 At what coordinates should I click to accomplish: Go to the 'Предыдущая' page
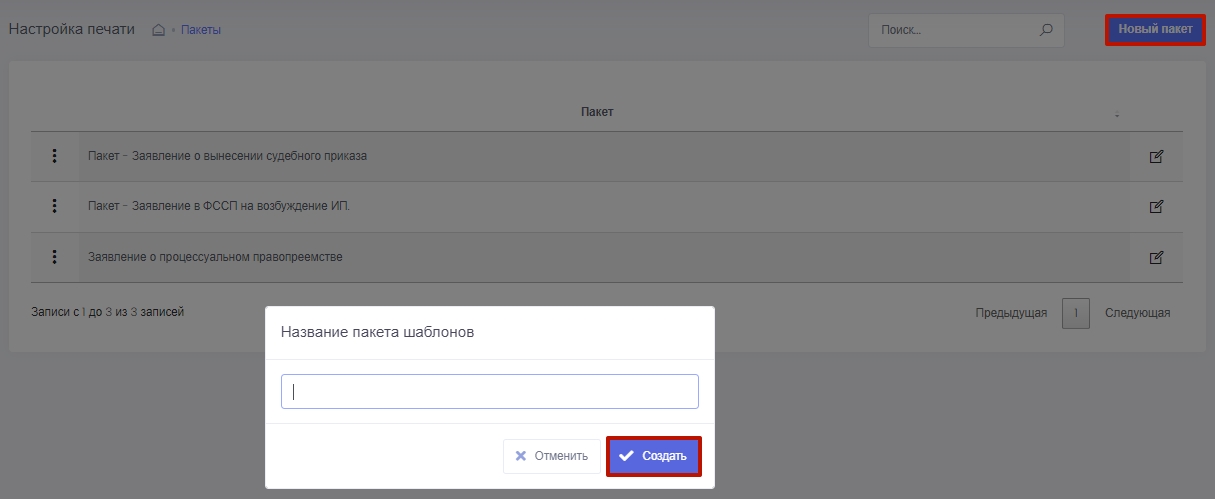click(x=1011, y=313)
